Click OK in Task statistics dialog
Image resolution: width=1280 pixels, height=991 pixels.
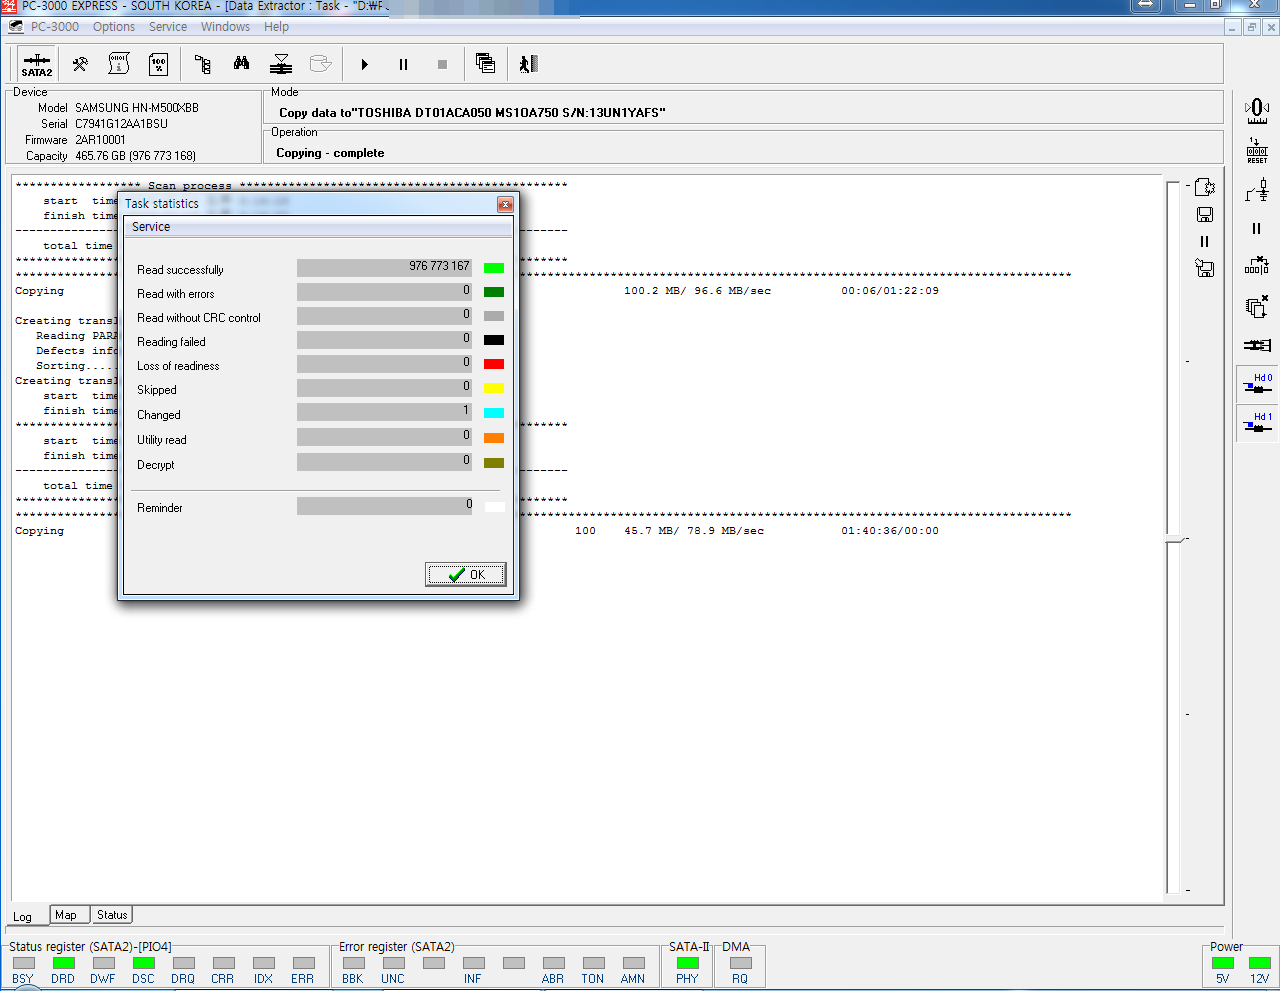pos(466,574)
